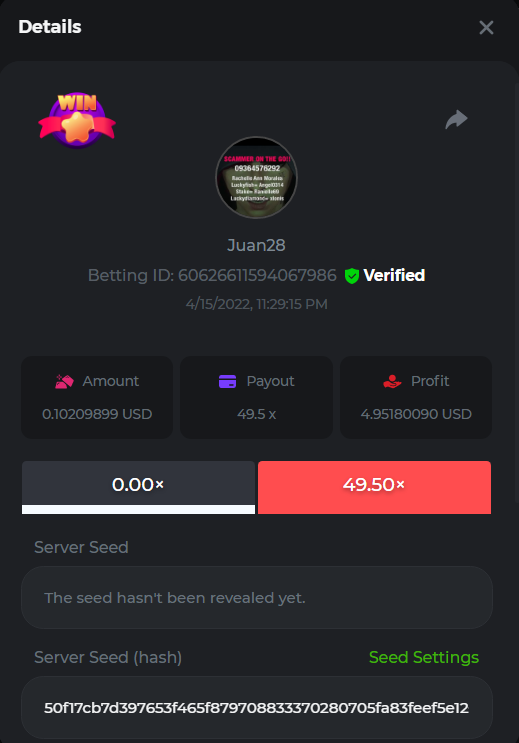Click the Payout card icon
Viewport: 519px width, 743px height.
[228, 381]
